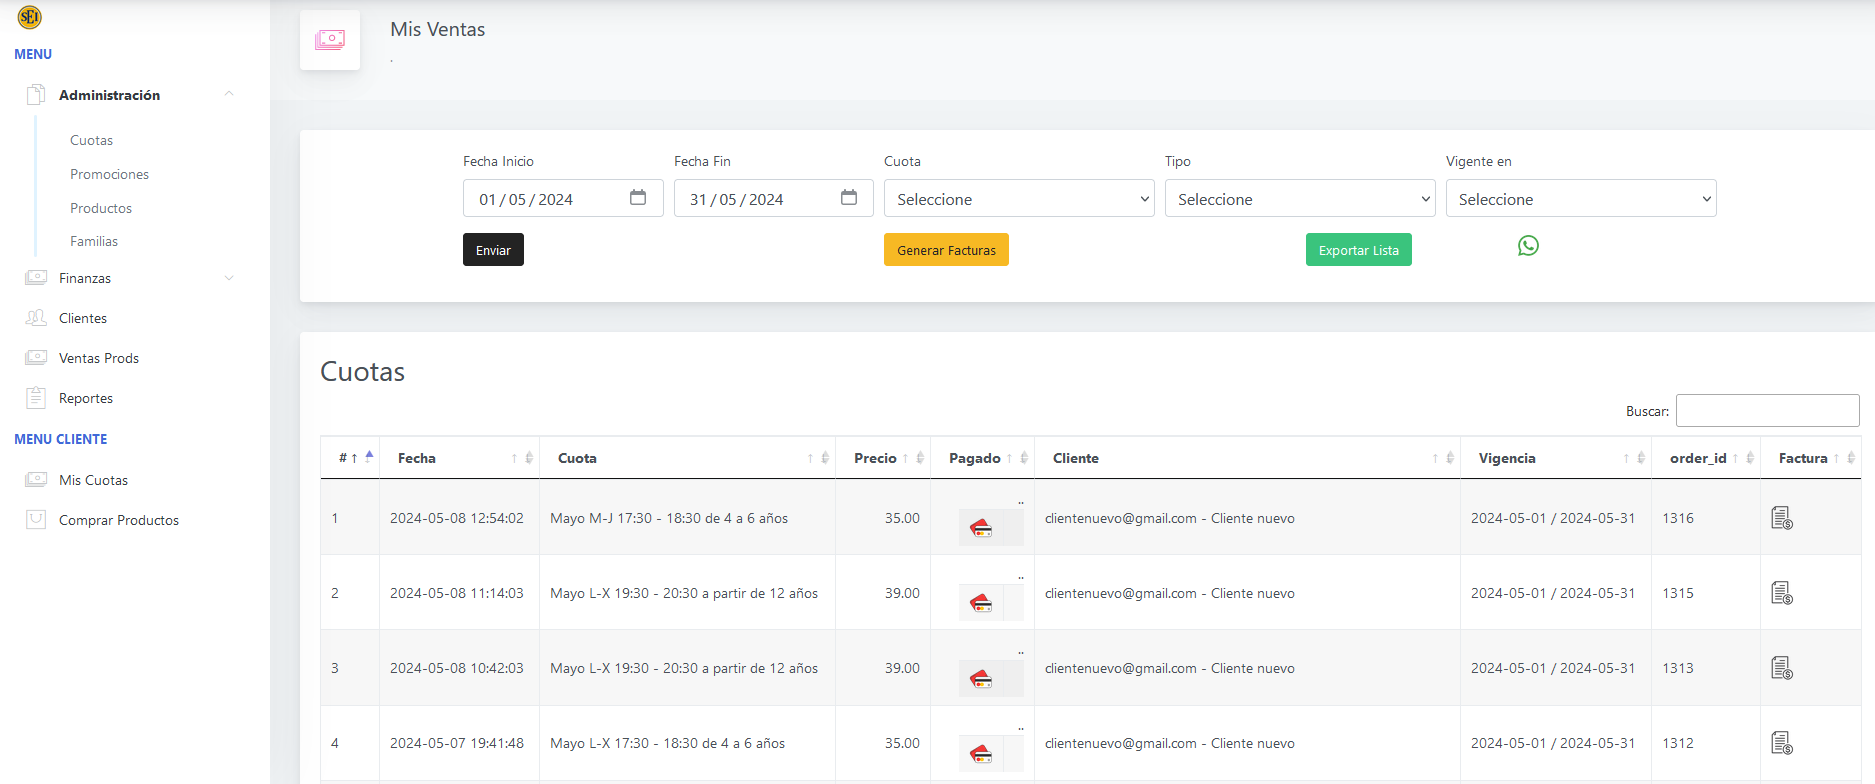Open the Cuota filter dropdown
This screenshot has height=784, width=1875.
[1019, 198]
